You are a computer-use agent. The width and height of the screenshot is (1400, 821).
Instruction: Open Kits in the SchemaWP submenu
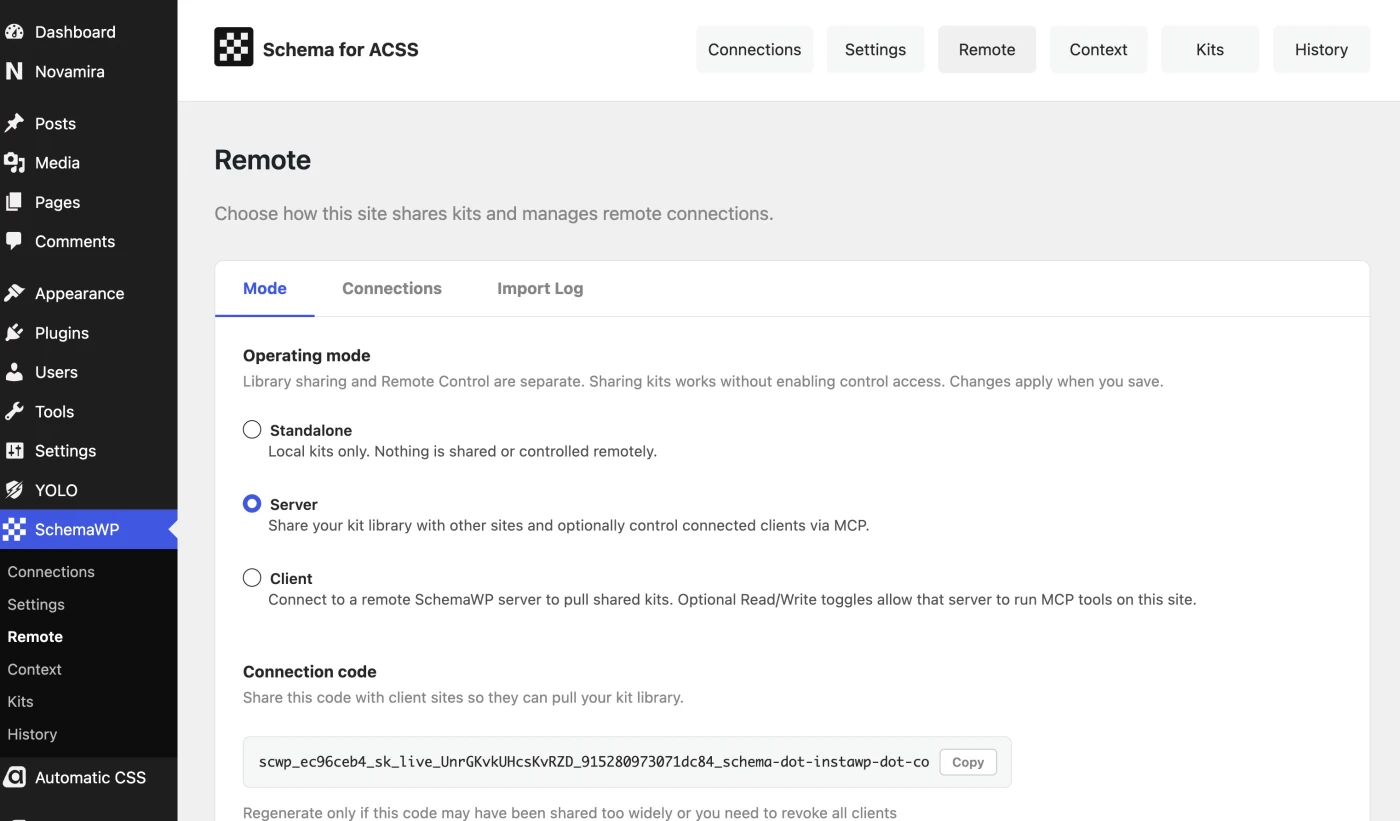tap(20, 701)
